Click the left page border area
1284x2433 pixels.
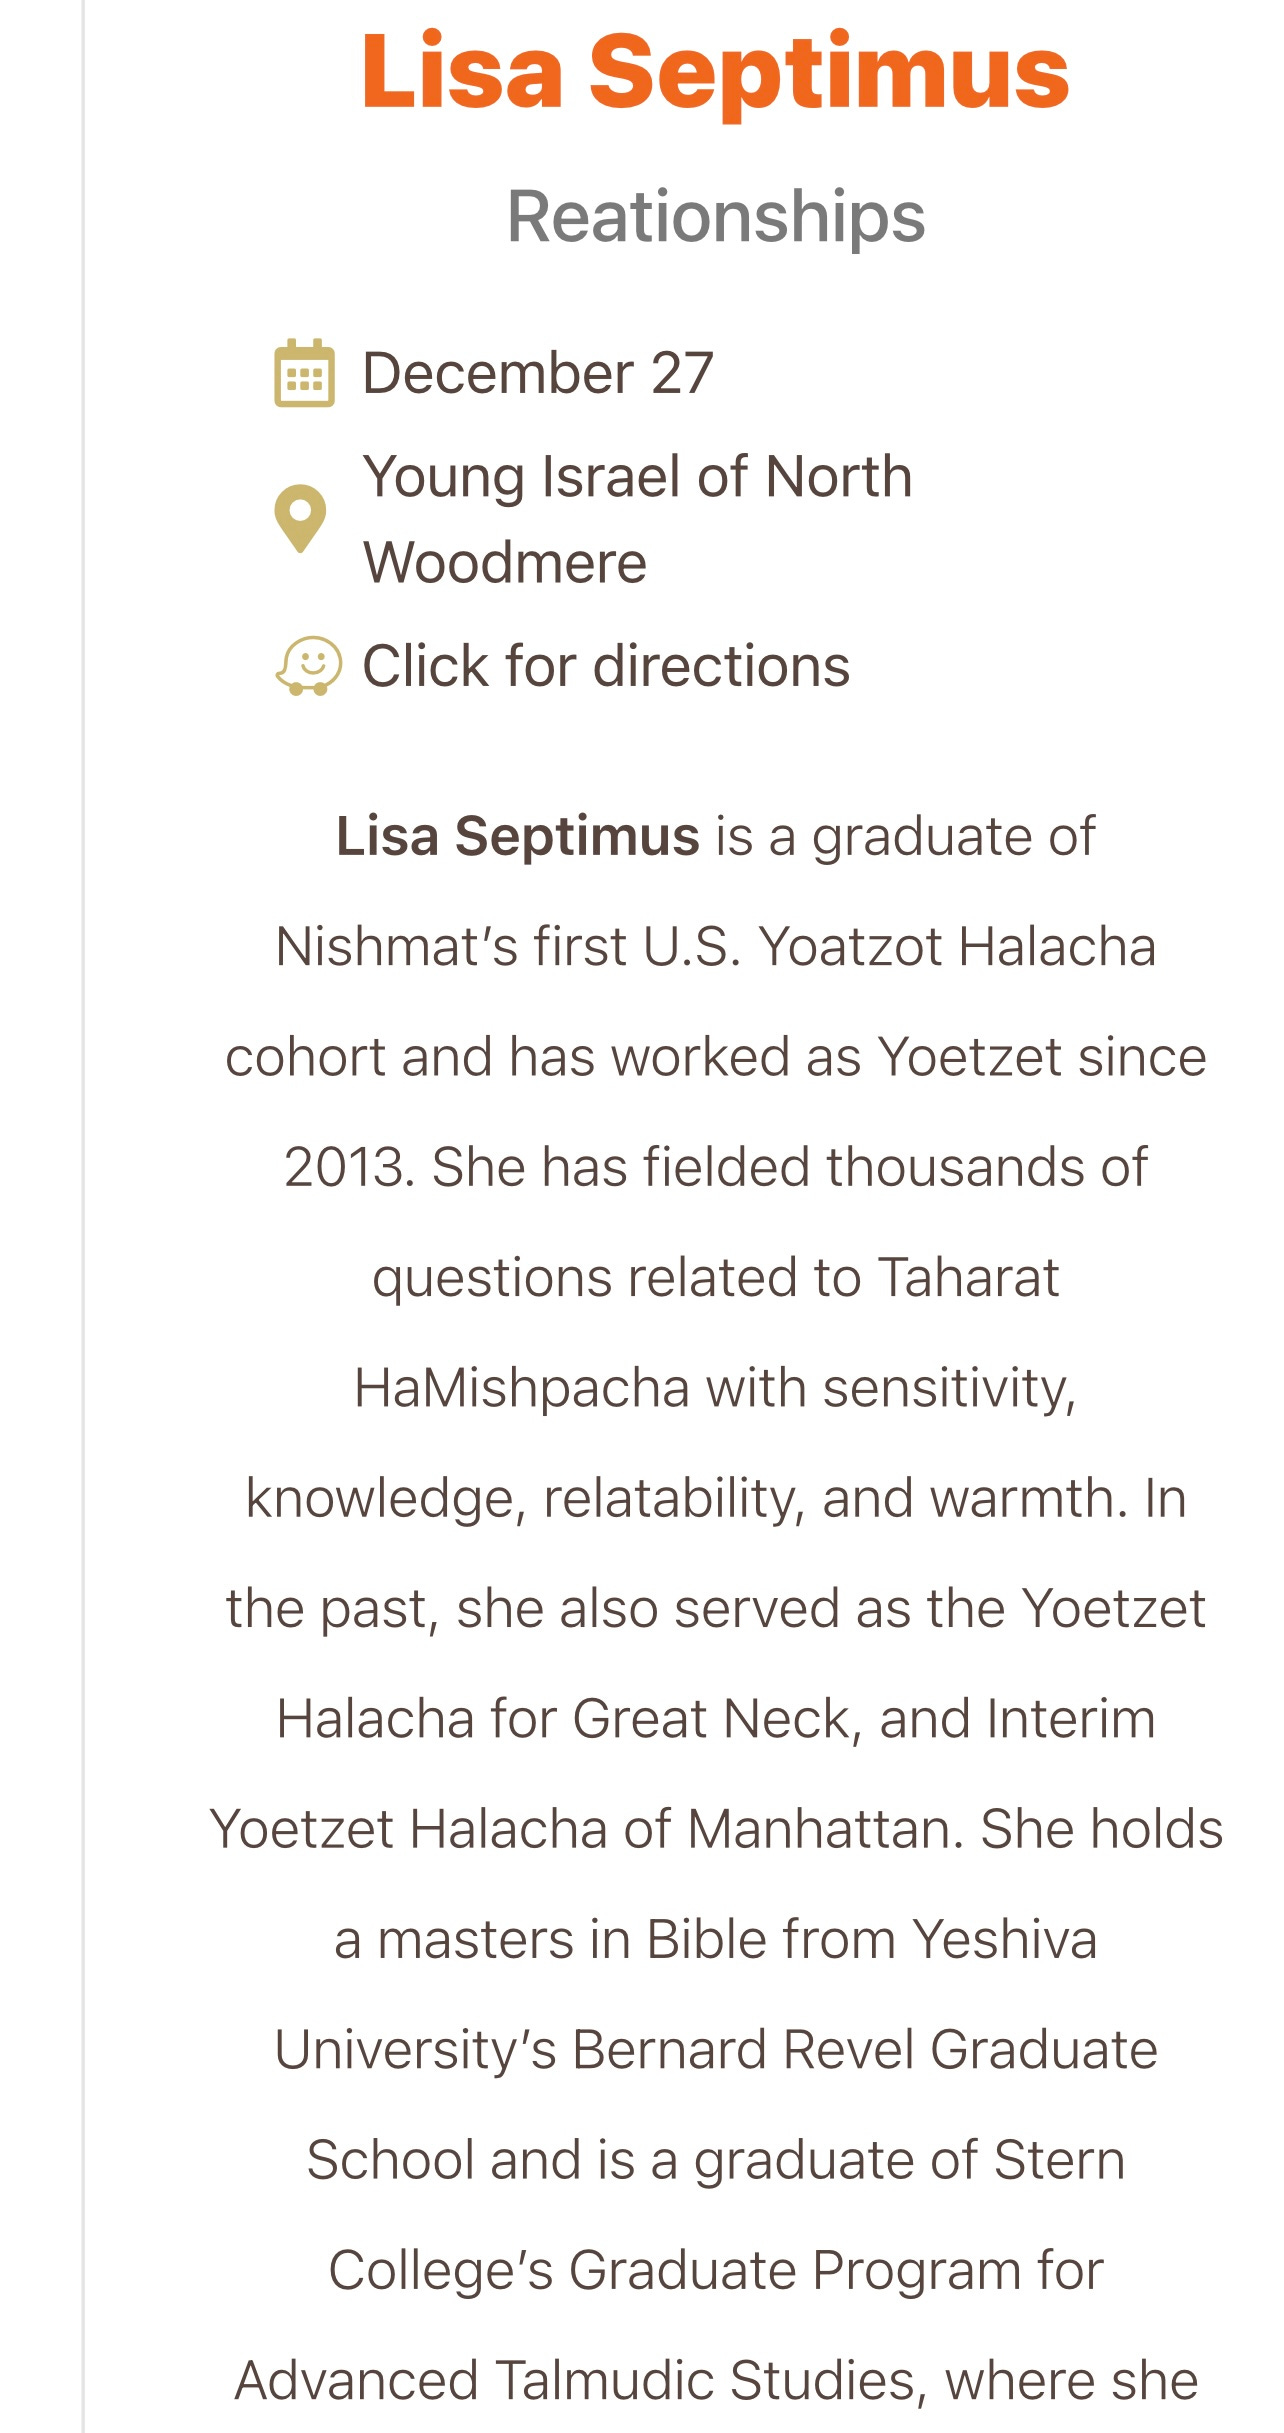82,1200
